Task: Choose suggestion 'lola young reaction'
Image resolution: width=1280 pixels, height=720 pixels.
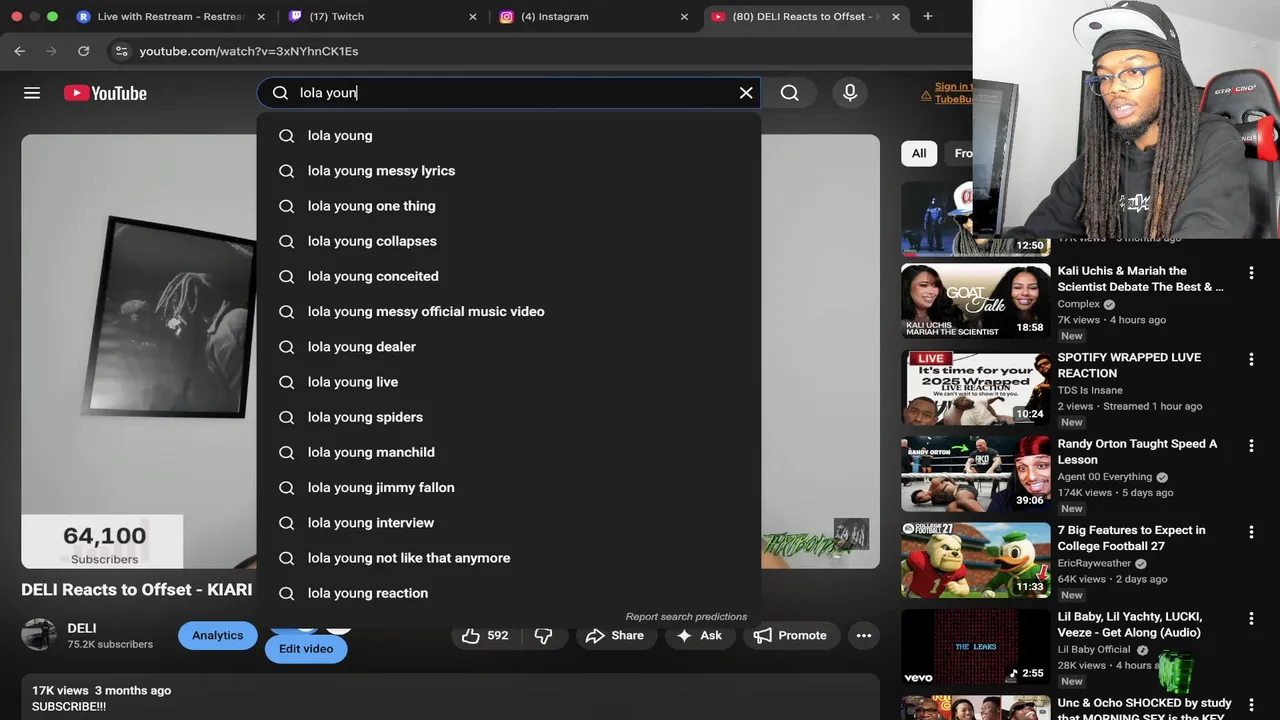Action: 509,593
